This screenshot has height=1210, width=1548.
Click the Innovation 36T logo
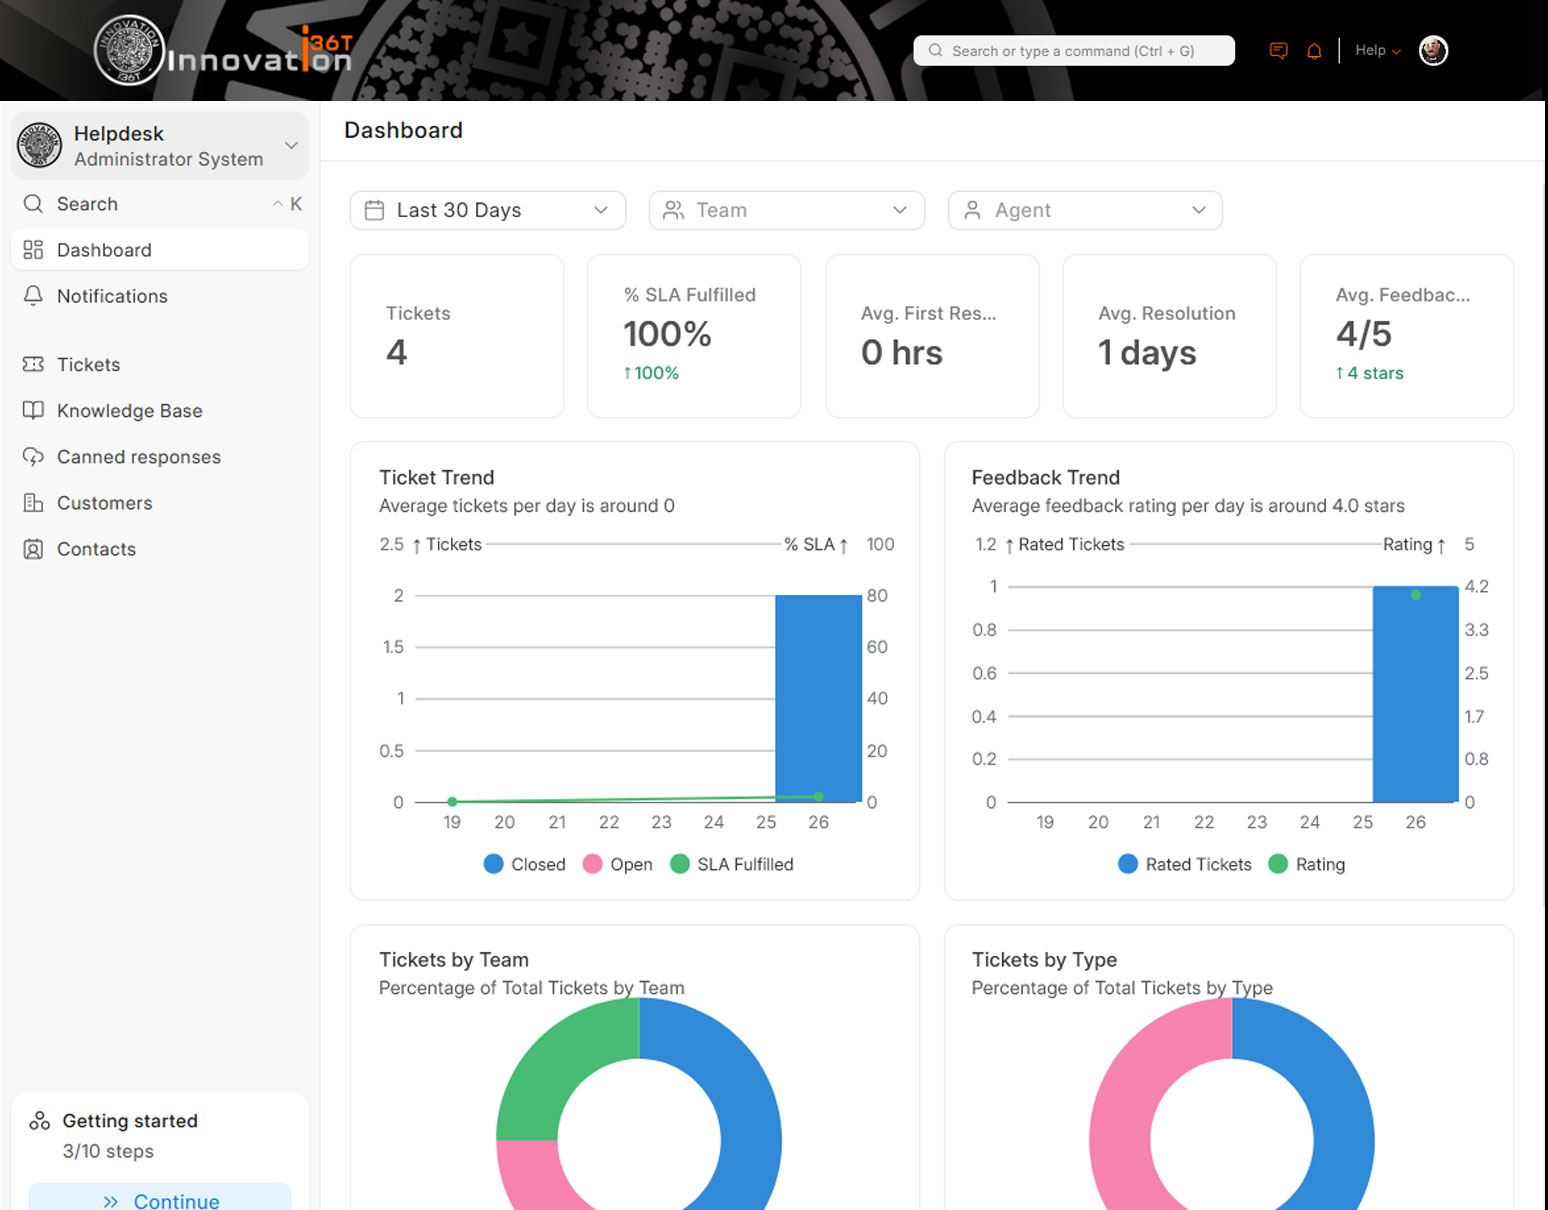pos(224,52)
